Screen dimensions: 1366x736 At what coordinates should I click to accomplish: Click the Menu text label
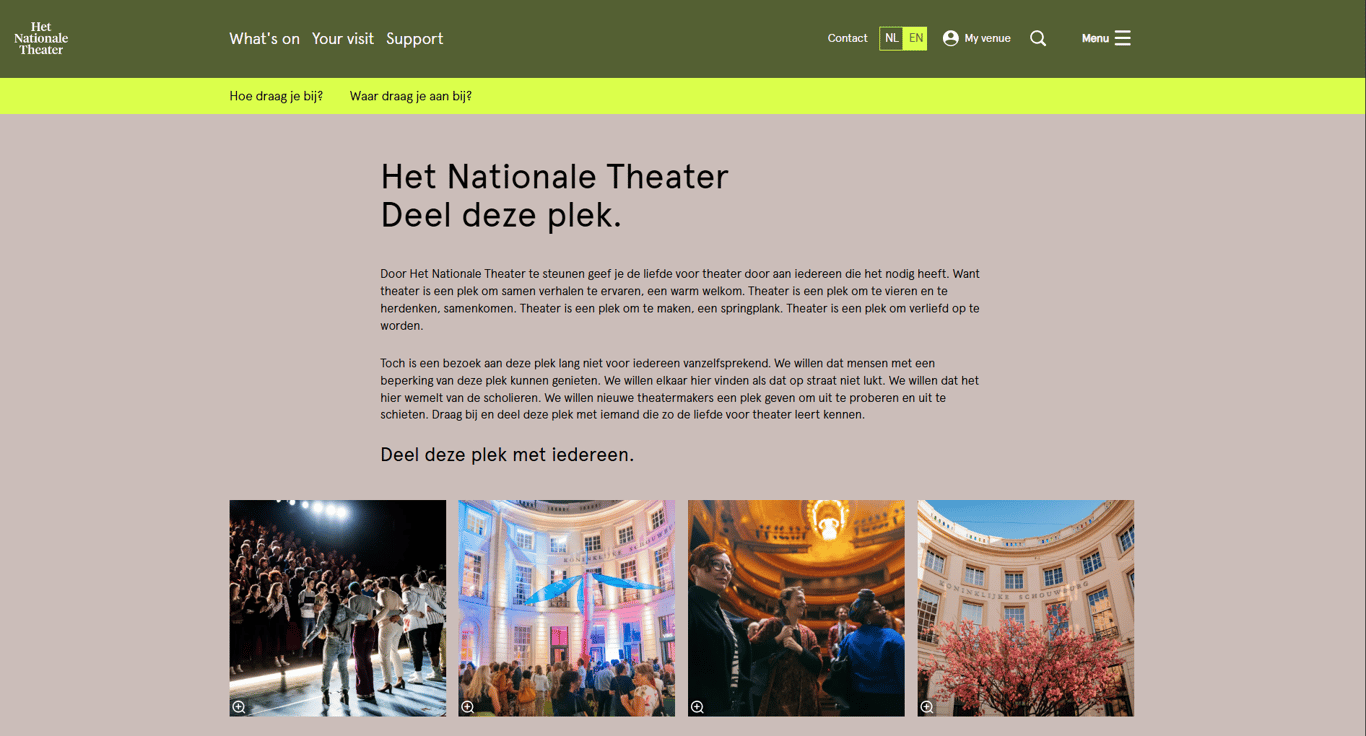click(x=1095, y=38)
